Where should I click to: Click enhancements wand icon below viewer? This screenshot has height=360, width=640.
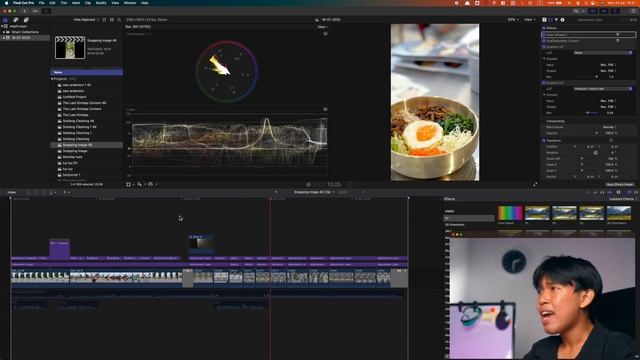pos(140,184)
